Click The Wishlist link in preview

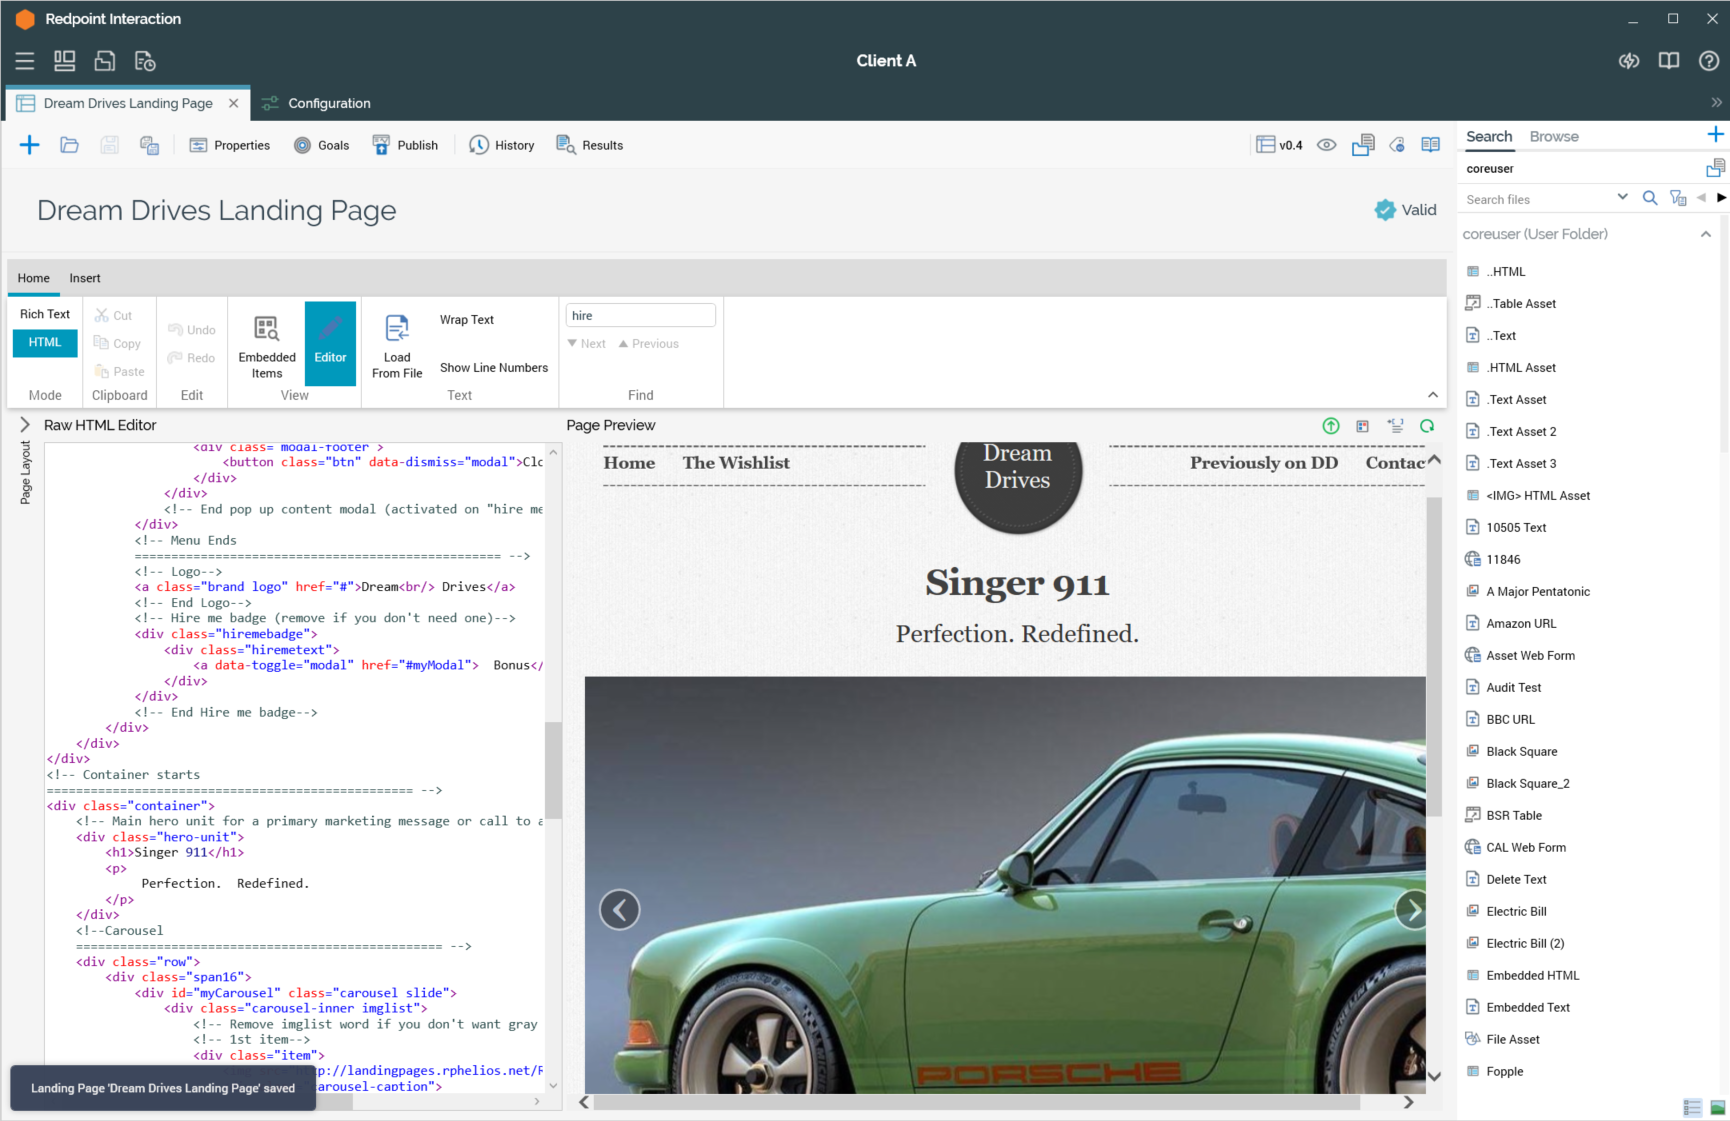point(736,463)
